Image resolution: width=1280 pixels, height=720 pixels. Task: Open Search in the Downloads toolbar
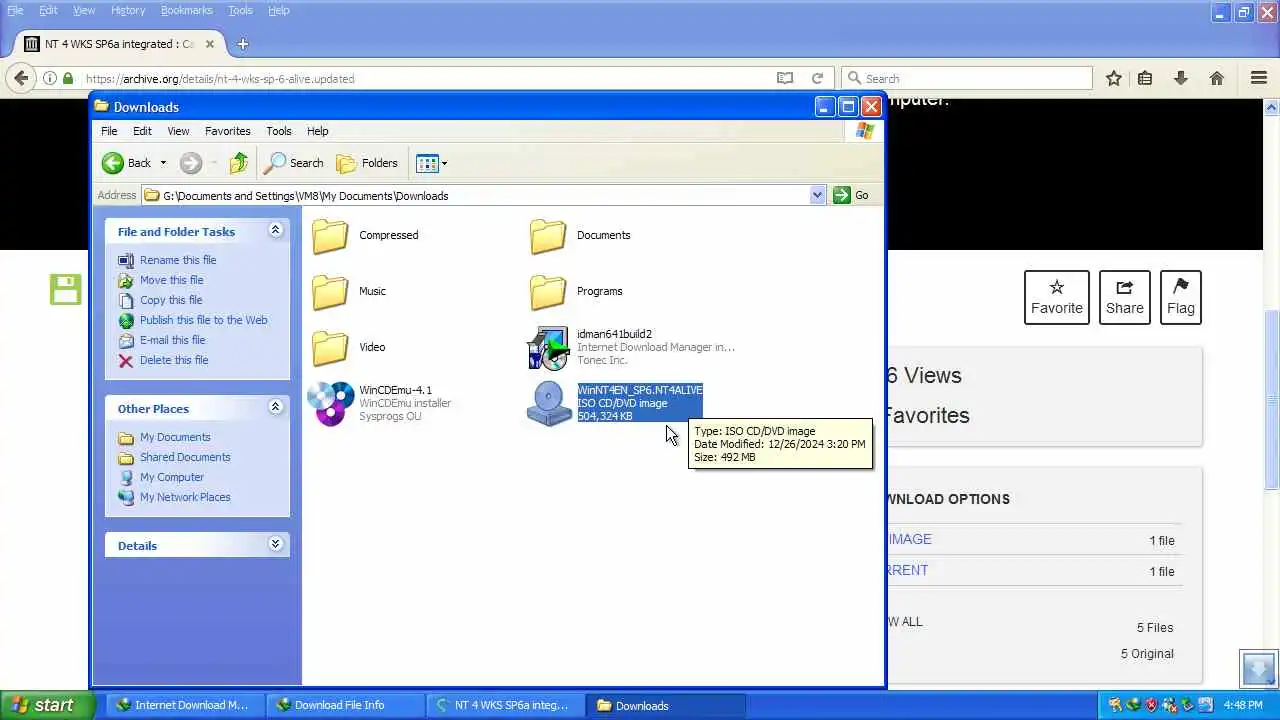[x=294, y=163]
